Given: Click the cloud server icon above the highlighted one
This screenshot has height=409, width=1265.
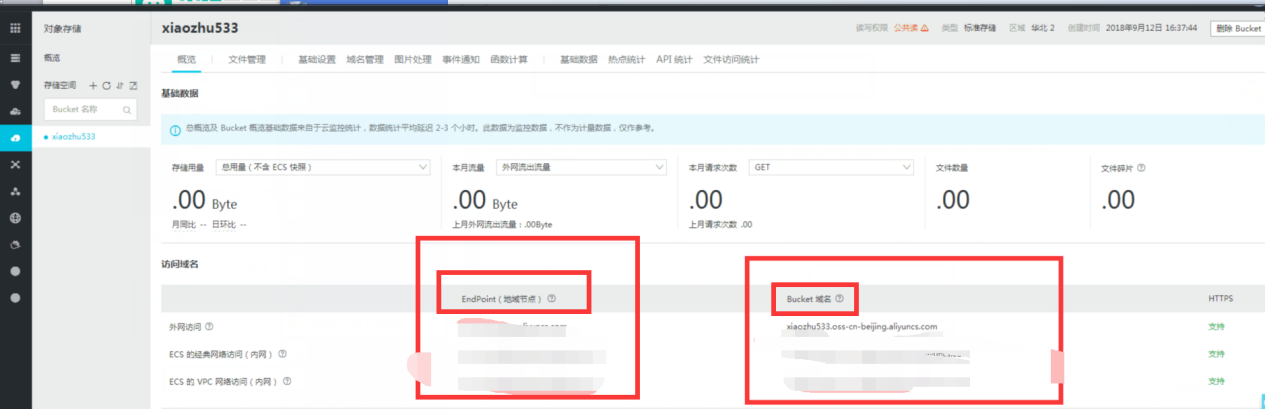Looking at the screenshot, I should point(15,110).
